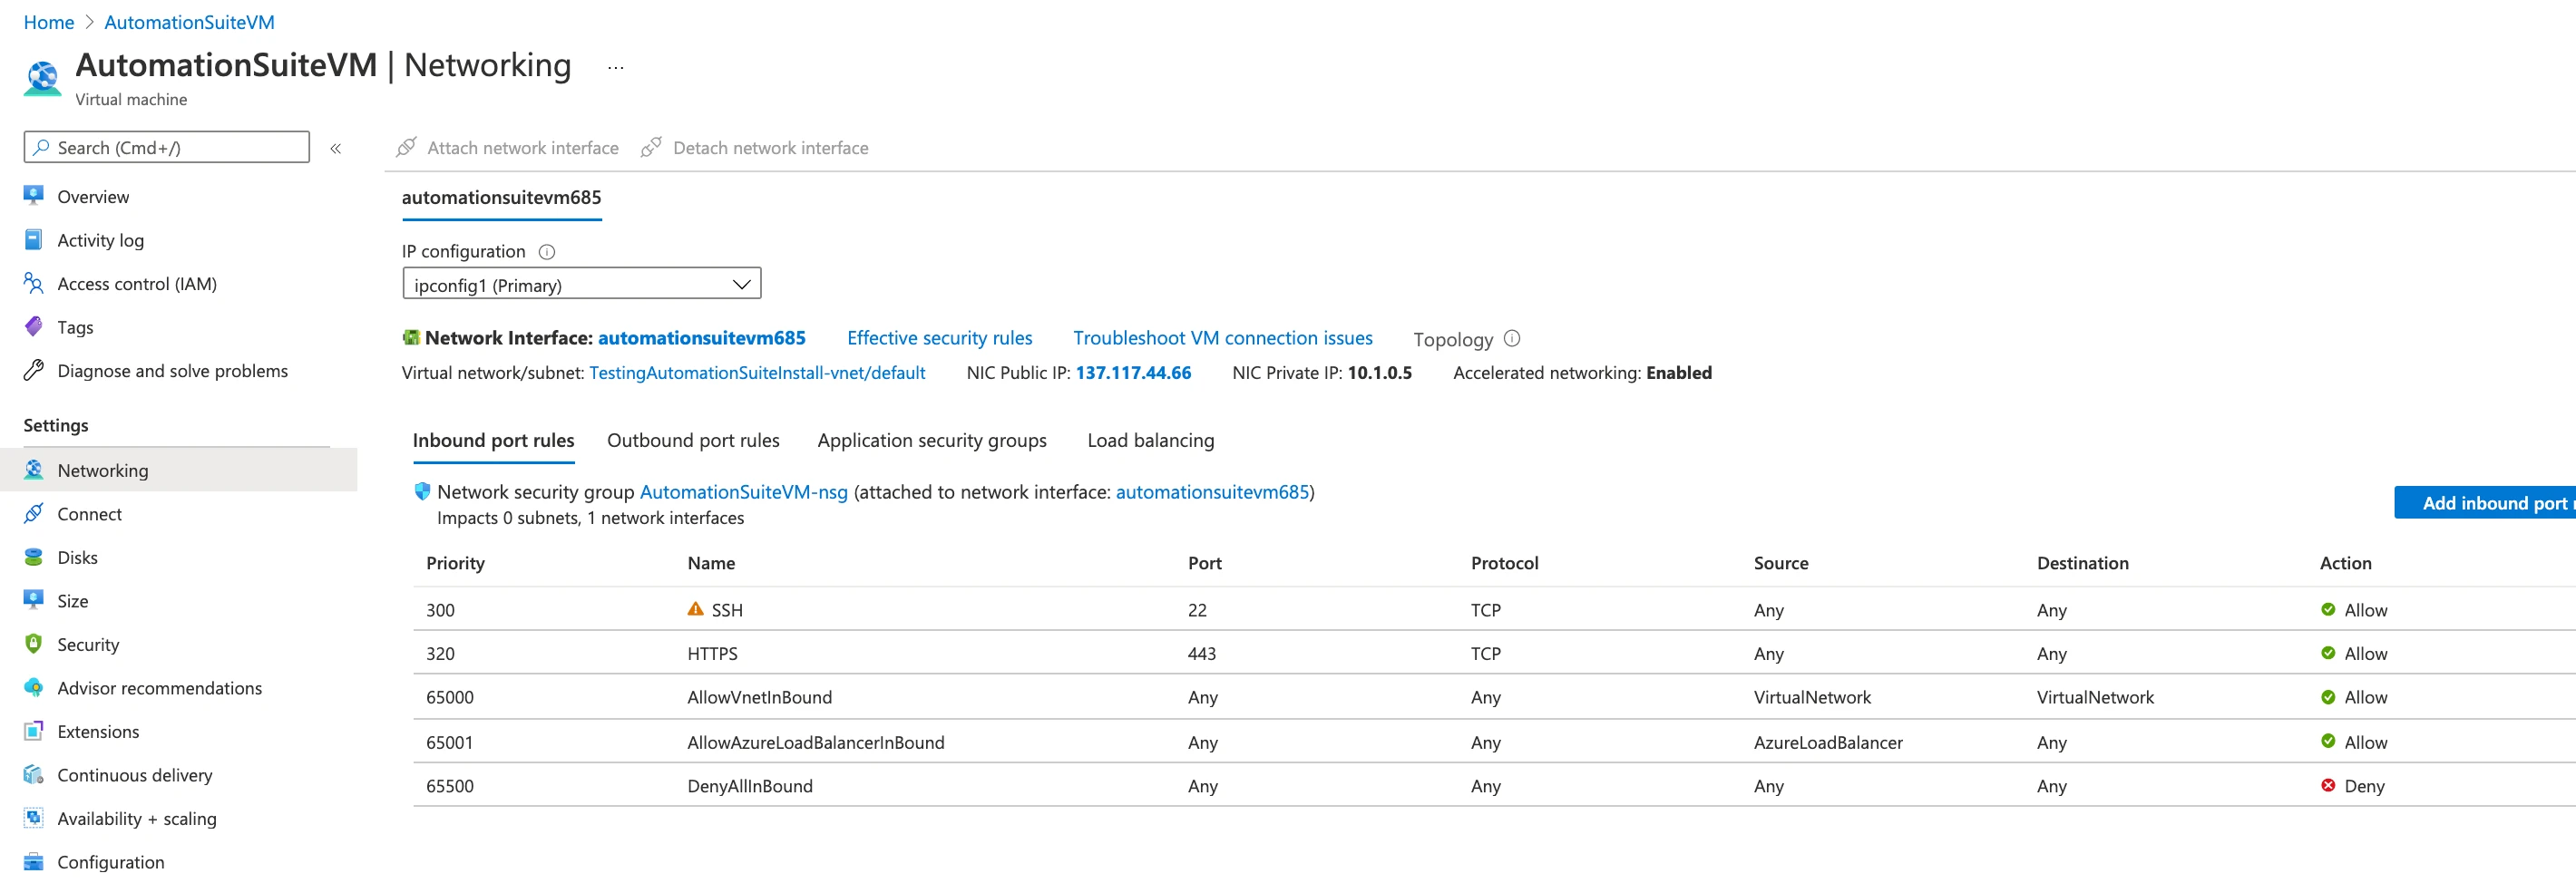Screen dimensions: 2576x883
Task: Click the purple Tags icon
Action: click(x=33, y=327)
